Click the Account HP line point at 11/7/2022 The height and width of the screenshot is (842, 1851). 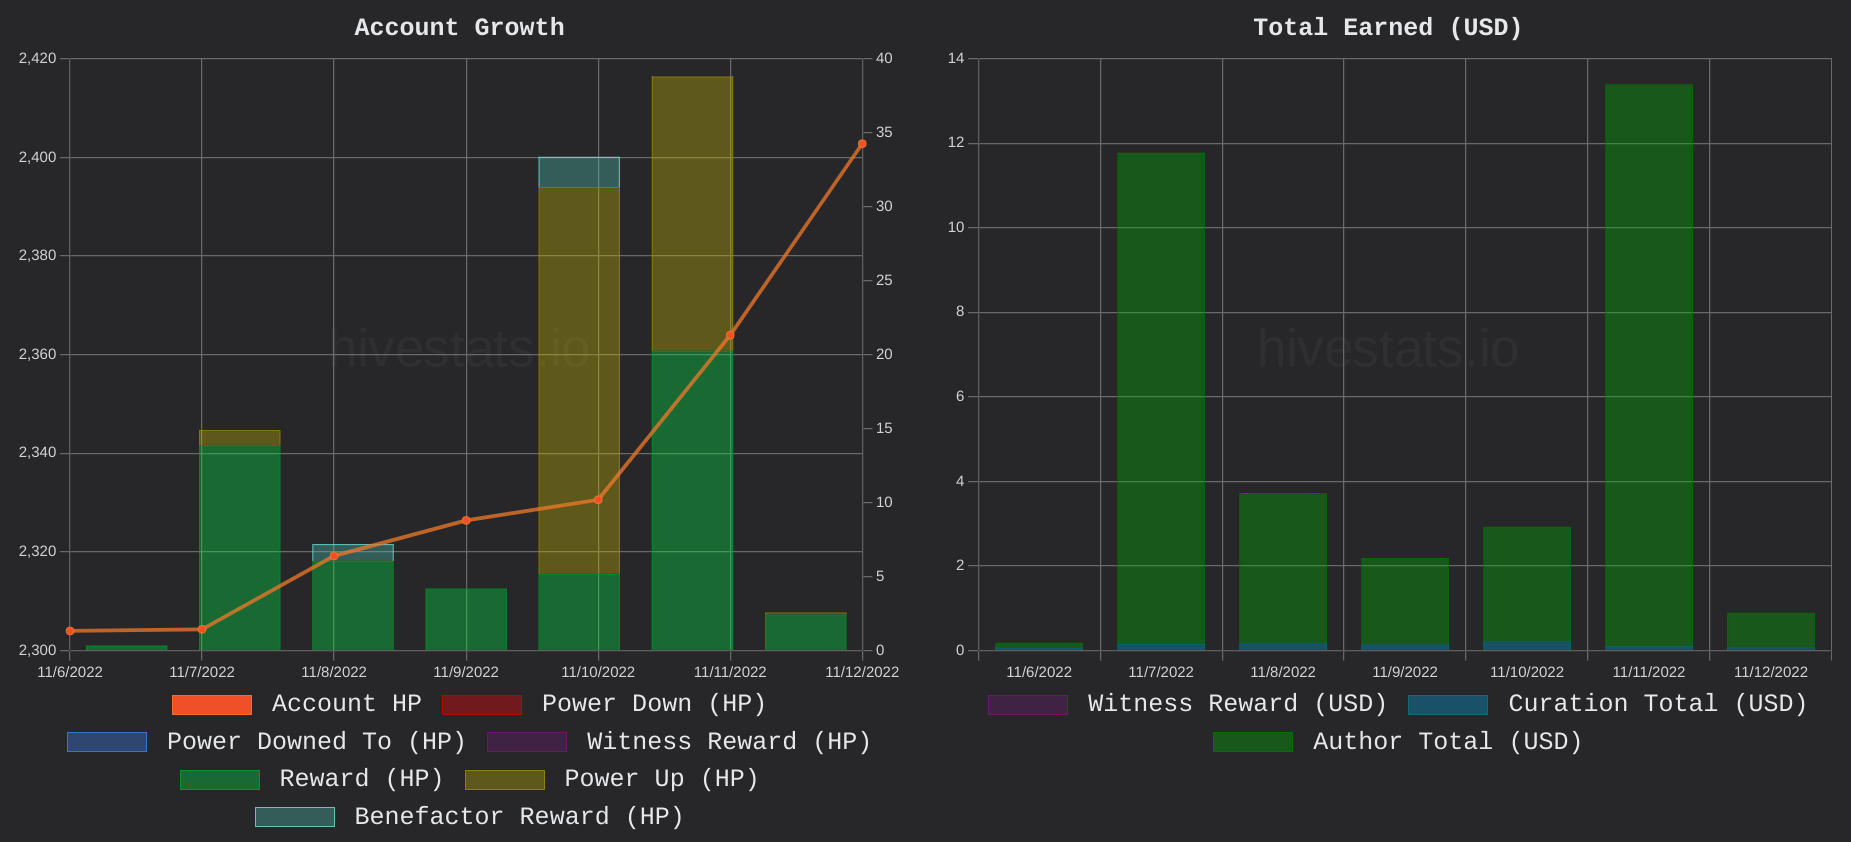(x=202, y=629)
